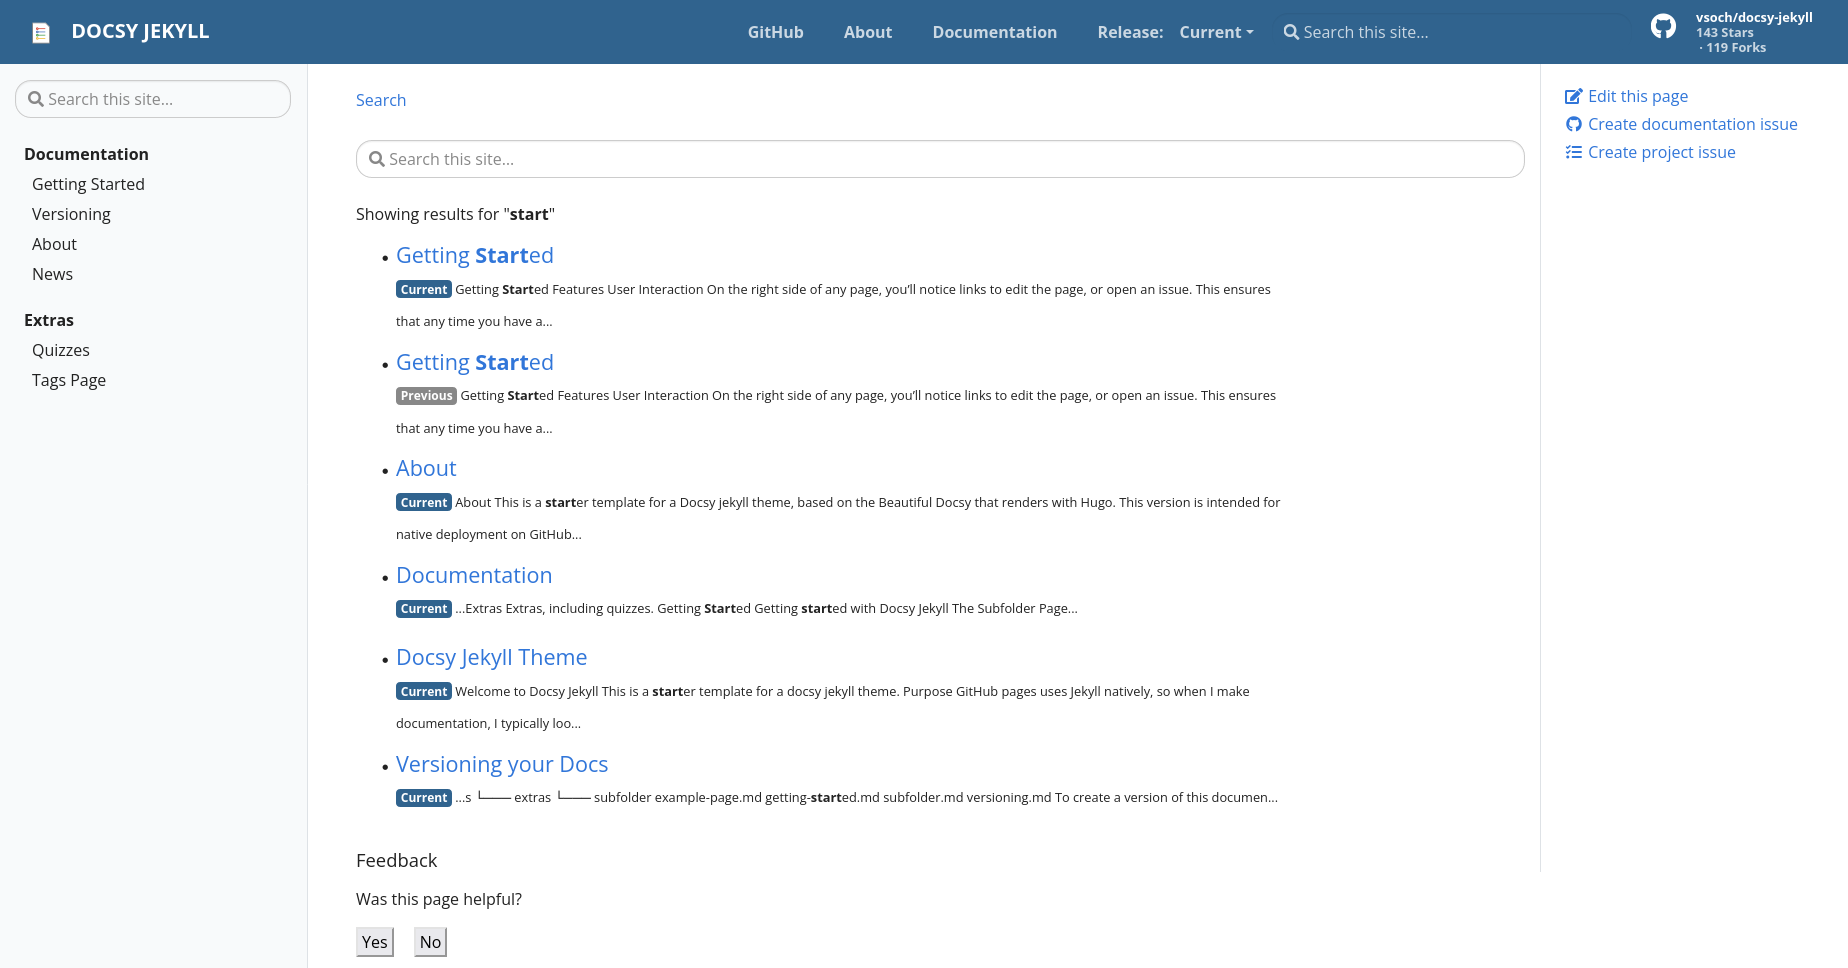Click inside the main Search this site field
Screen dimensions: 1848x968
click(x=939, y=158)
